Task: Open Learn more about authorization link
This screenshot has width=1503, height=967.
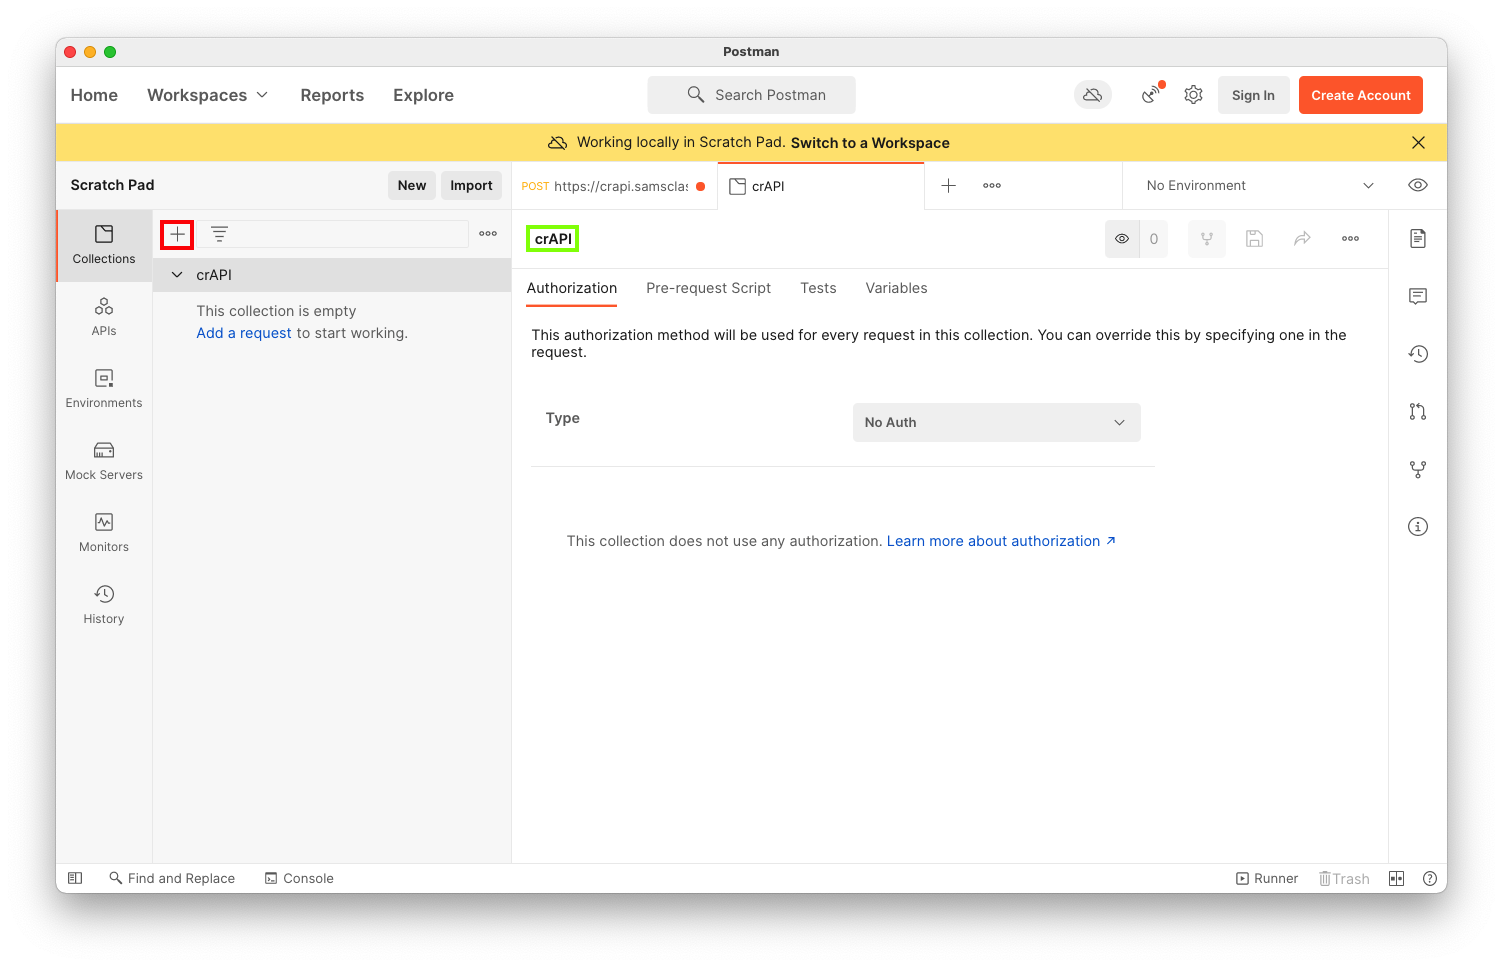Action: point(1001,541)
